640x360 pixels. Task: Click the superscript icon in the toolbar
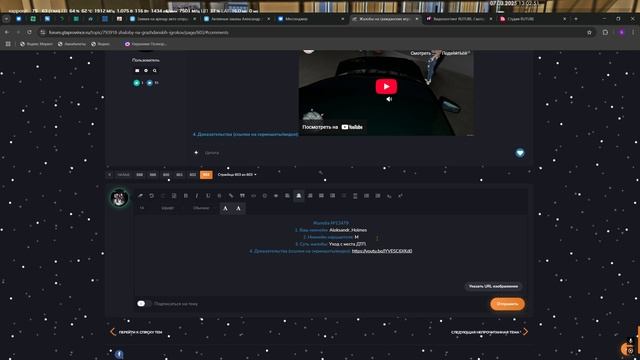point(400,196)
